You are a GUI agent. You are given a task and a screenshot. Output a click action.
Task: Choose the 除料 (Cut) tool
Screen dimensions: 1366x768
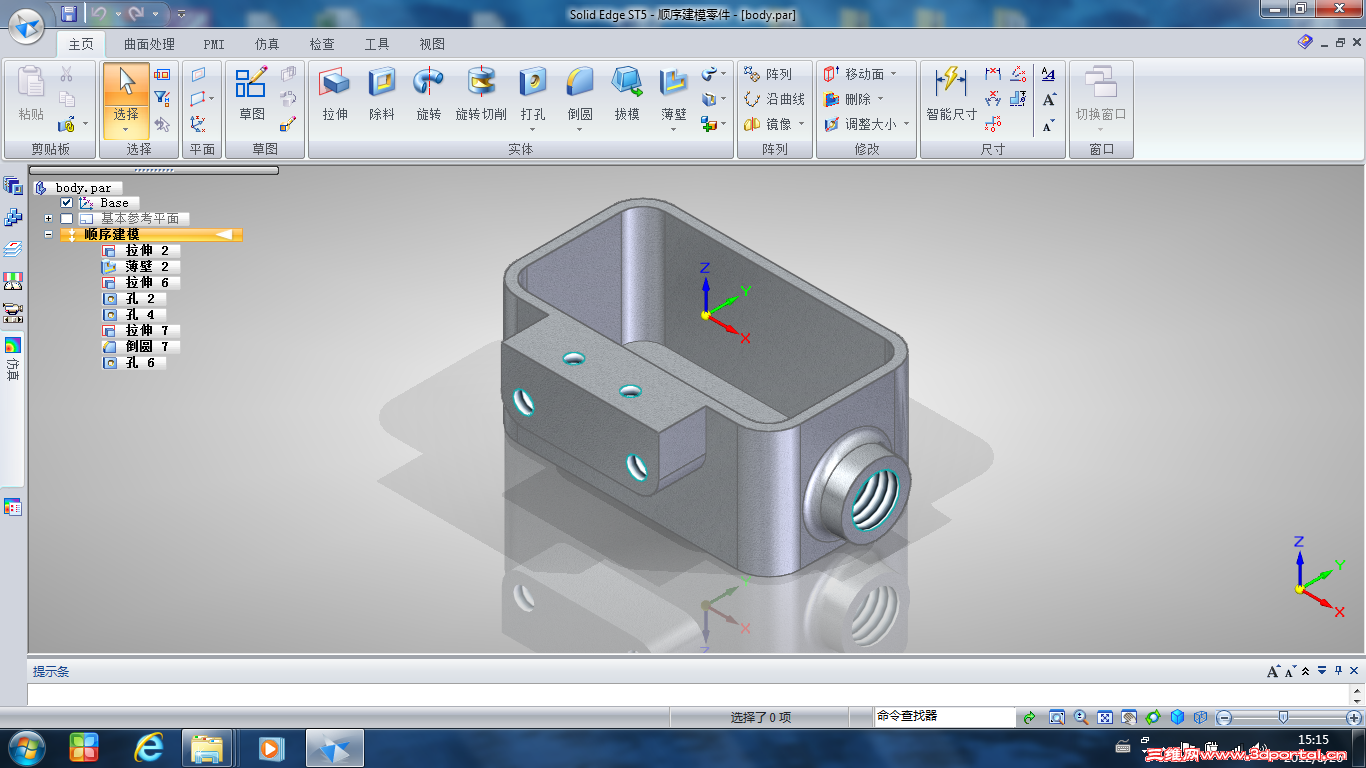click(382, 94)
